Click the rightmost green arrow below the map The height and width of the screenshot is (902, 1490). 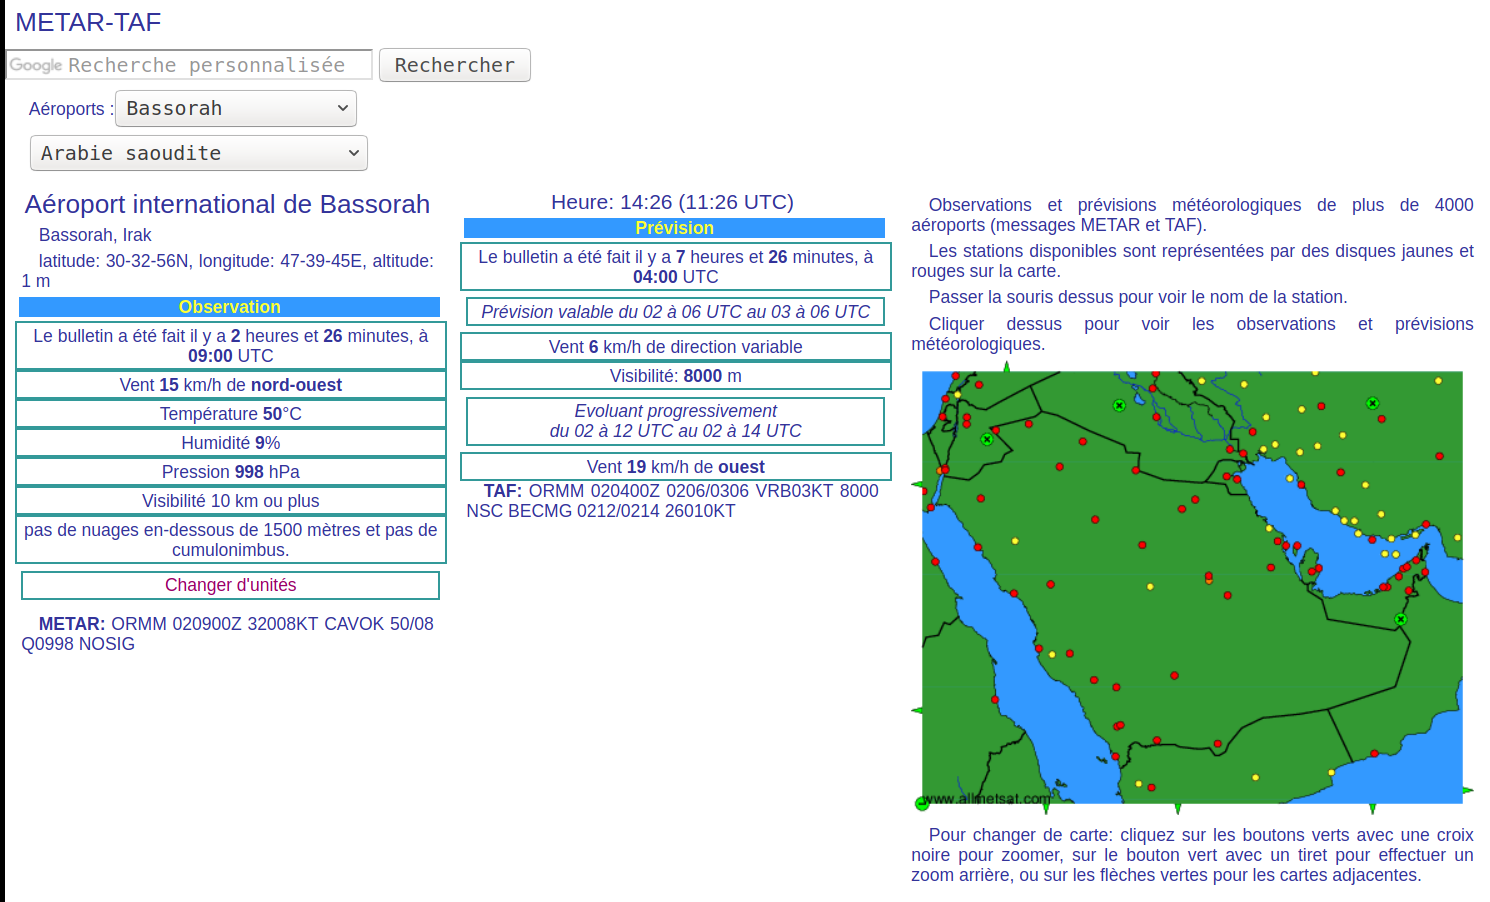click(1372, 808)
